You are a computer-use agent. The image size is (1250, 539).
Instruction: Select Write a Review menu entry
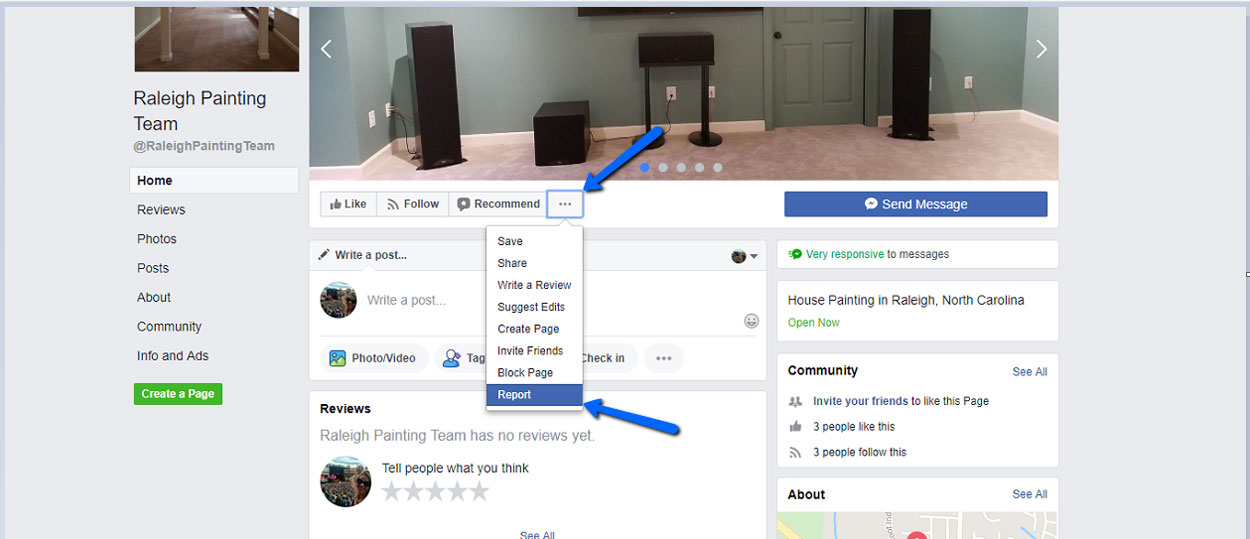coord(534,285)
